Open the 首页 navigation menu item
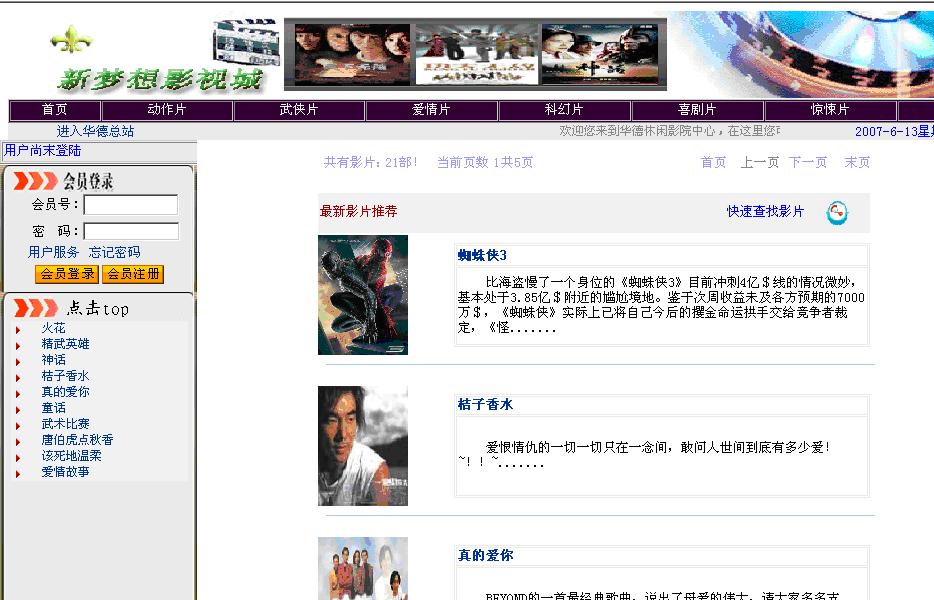This screenshot has height=600, width=934. 55,110
